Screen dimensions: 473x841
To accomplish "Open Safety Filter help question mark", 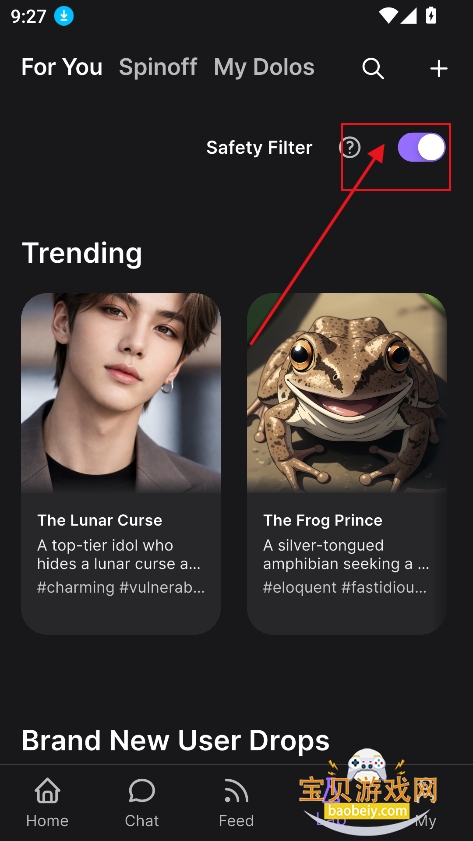I will [x=350, y=147].
